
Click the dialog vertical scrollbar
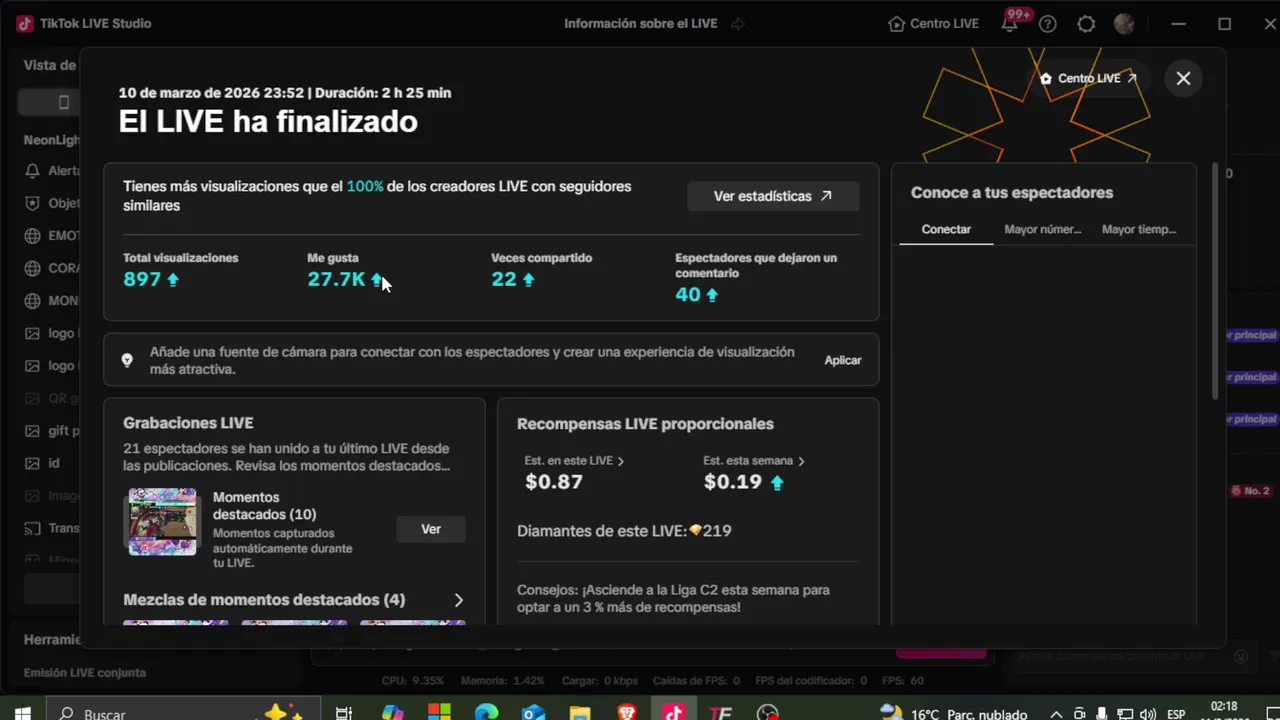tap(1216, 280)
